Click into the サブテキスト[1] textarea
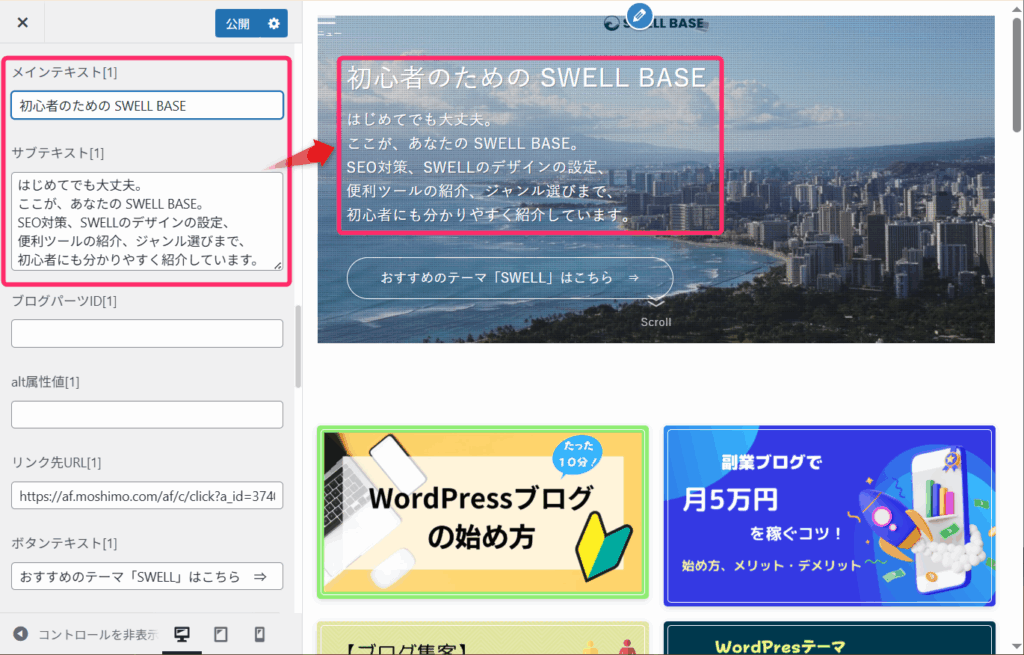Image resolution: width=1024 pixels, height=655 pixels. [147, 221]
